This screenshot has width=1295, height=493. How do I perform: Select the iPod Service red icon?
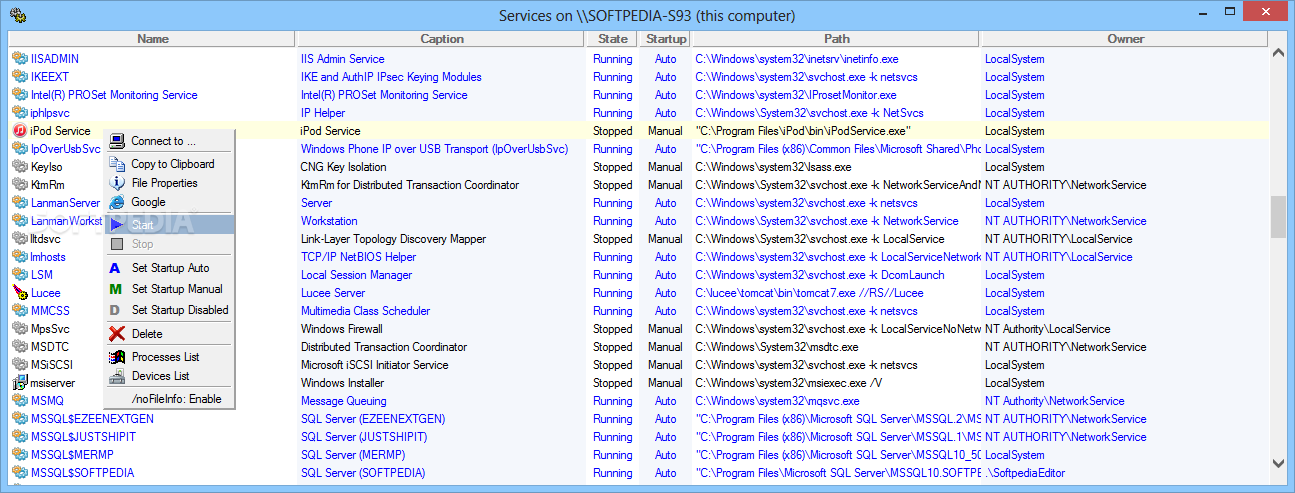coord(19,131)
